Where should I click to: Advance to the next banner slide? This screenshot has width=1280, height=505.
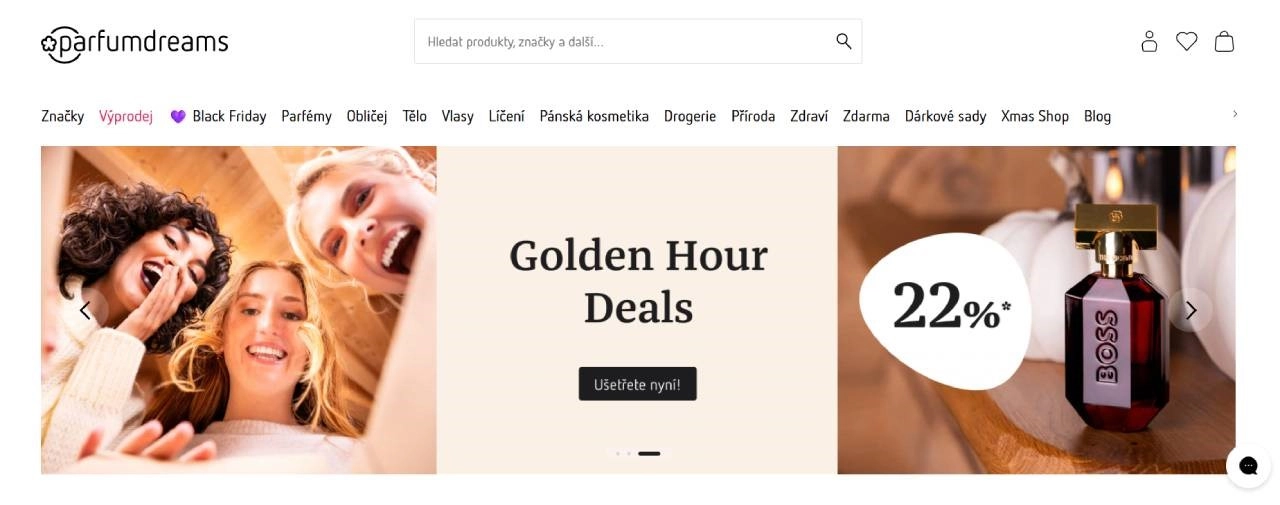[1190, 310]
